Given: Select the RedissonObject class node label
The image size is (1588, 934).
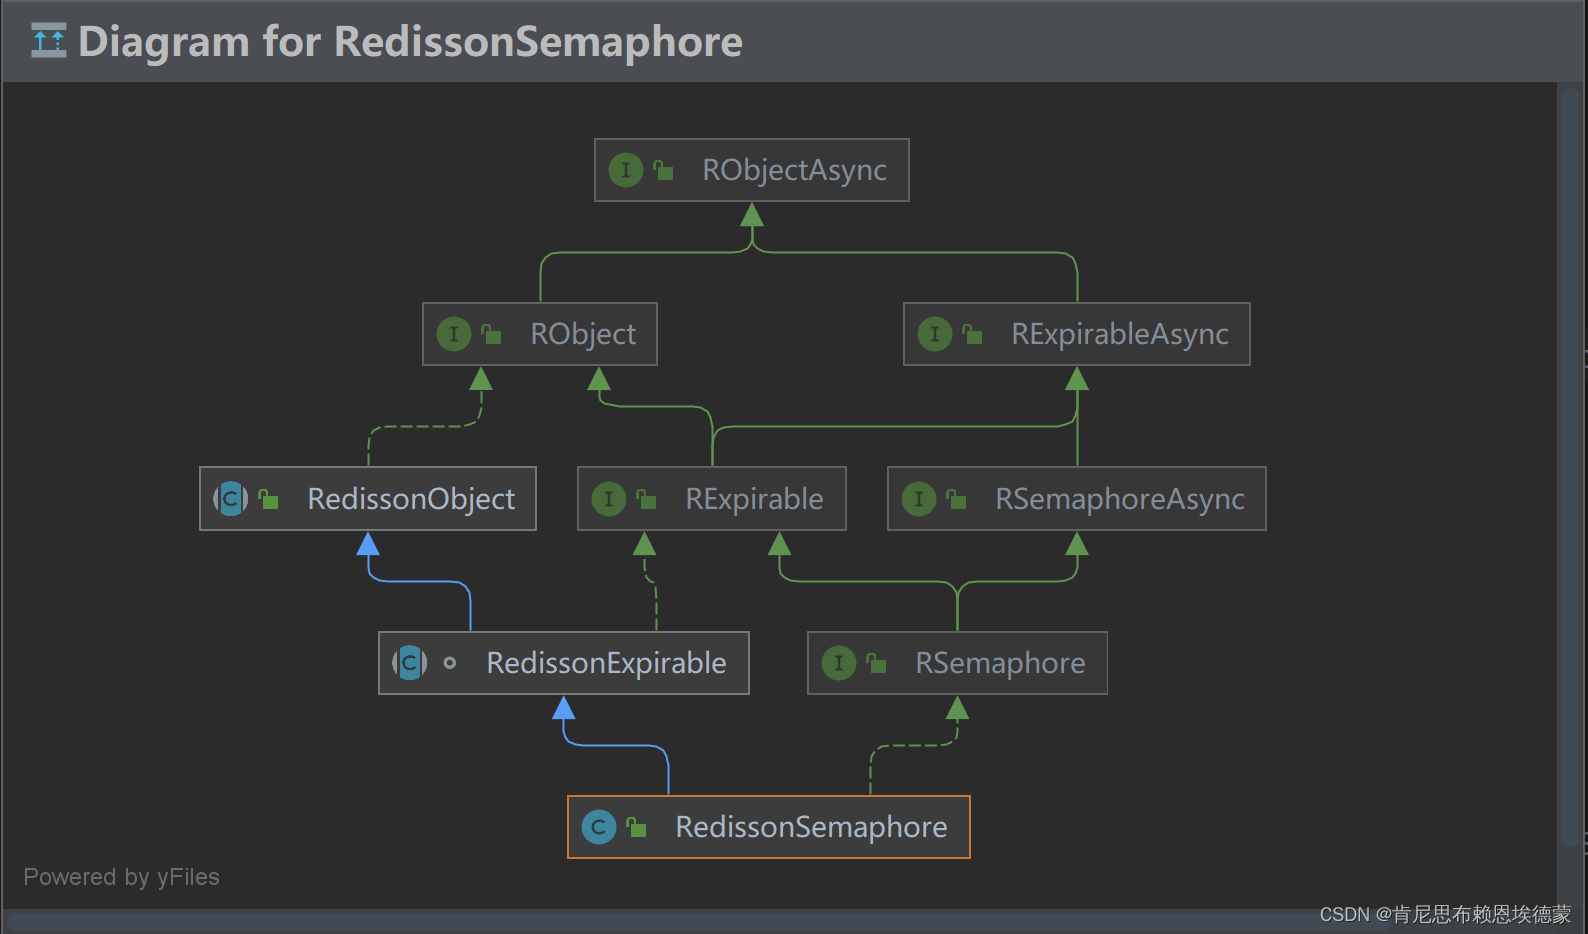Looking at the screenshot, I should point(411,499).
